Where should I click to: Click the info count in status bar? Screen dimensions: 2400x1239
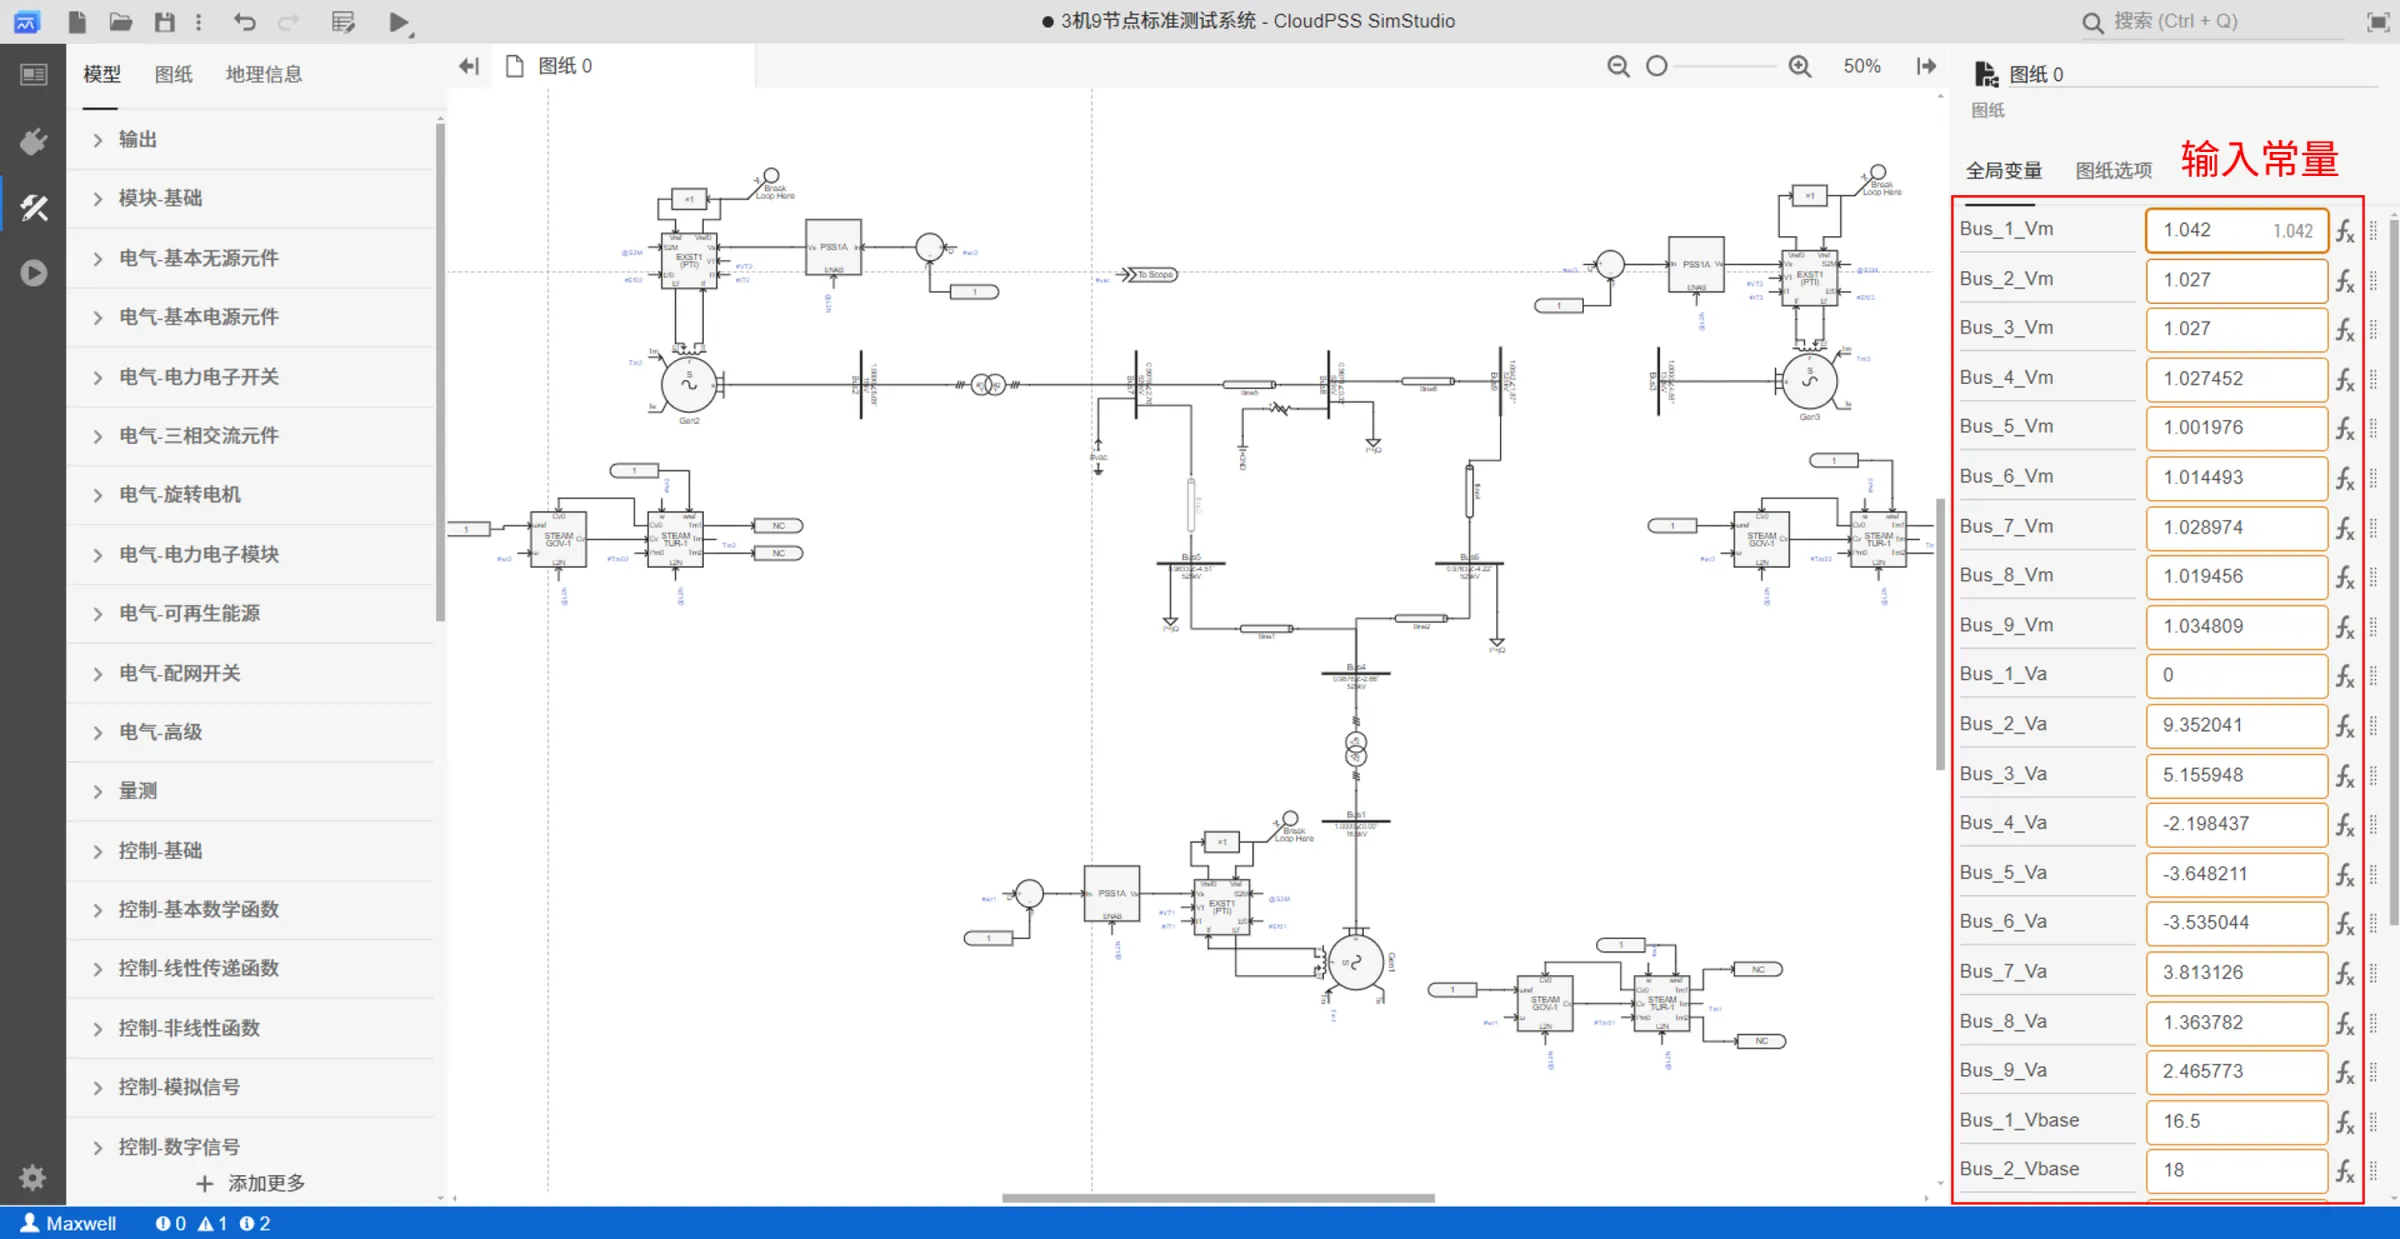tap(255, 1223)
